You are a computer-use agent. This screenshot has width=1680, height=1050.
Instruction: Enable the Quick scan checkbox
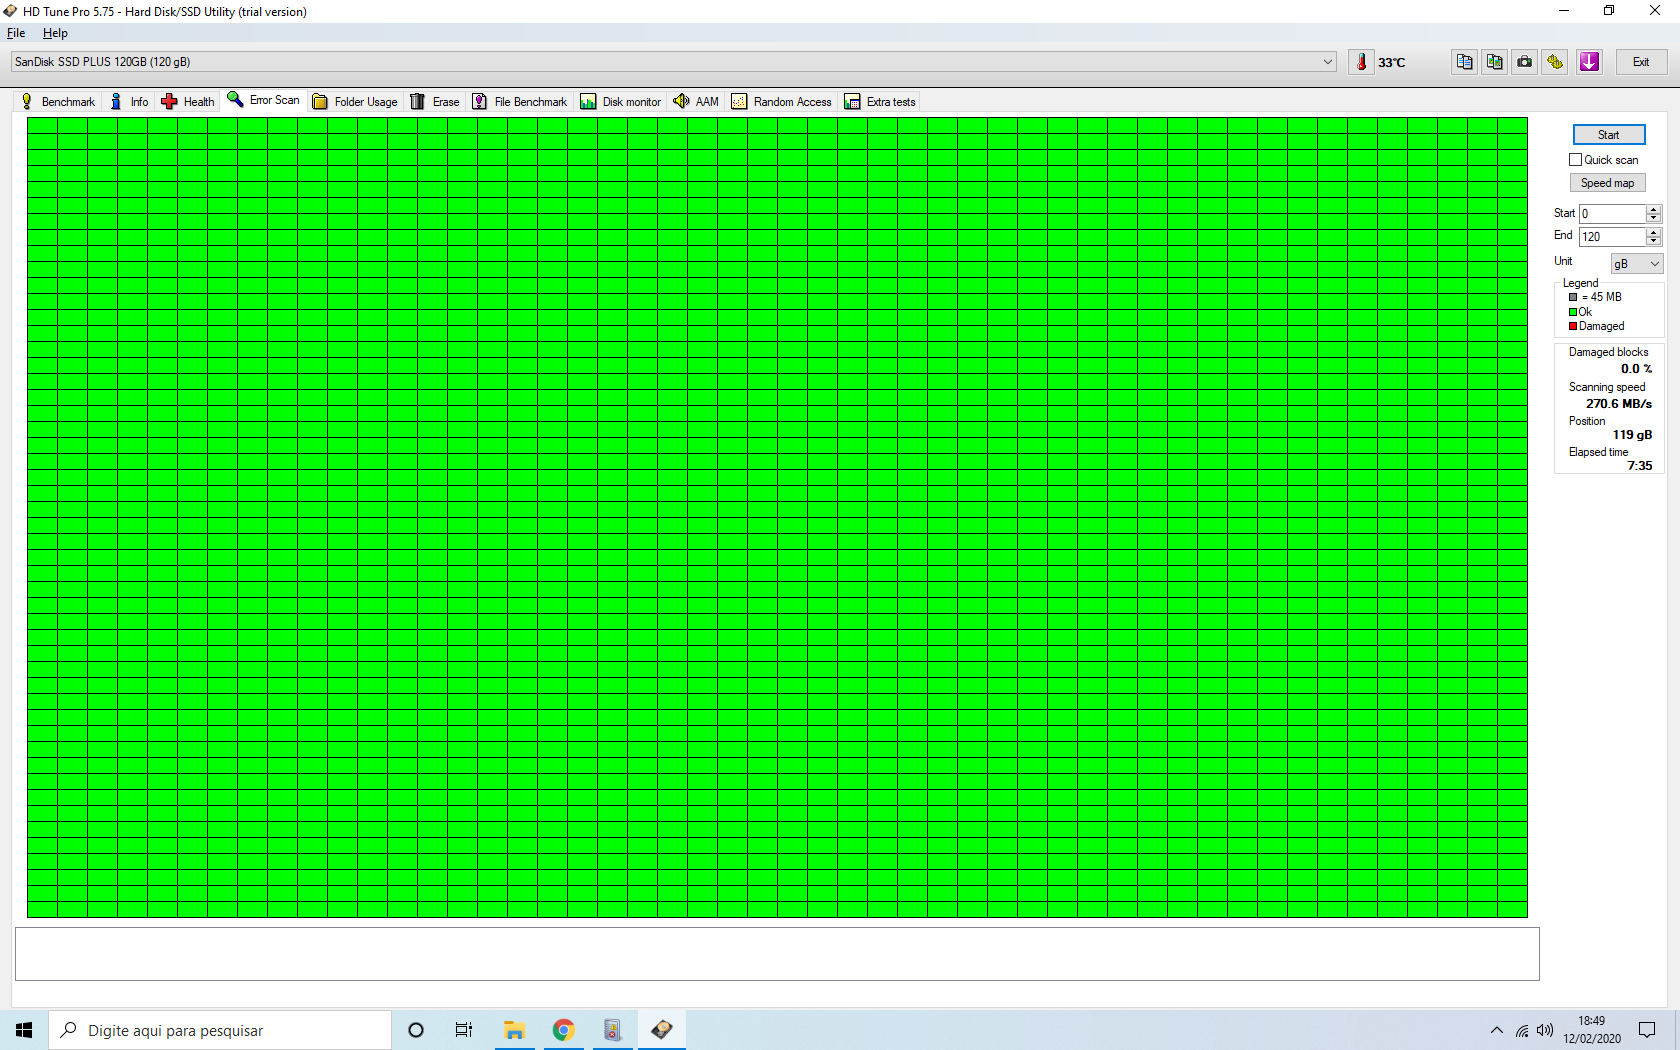1576,160
